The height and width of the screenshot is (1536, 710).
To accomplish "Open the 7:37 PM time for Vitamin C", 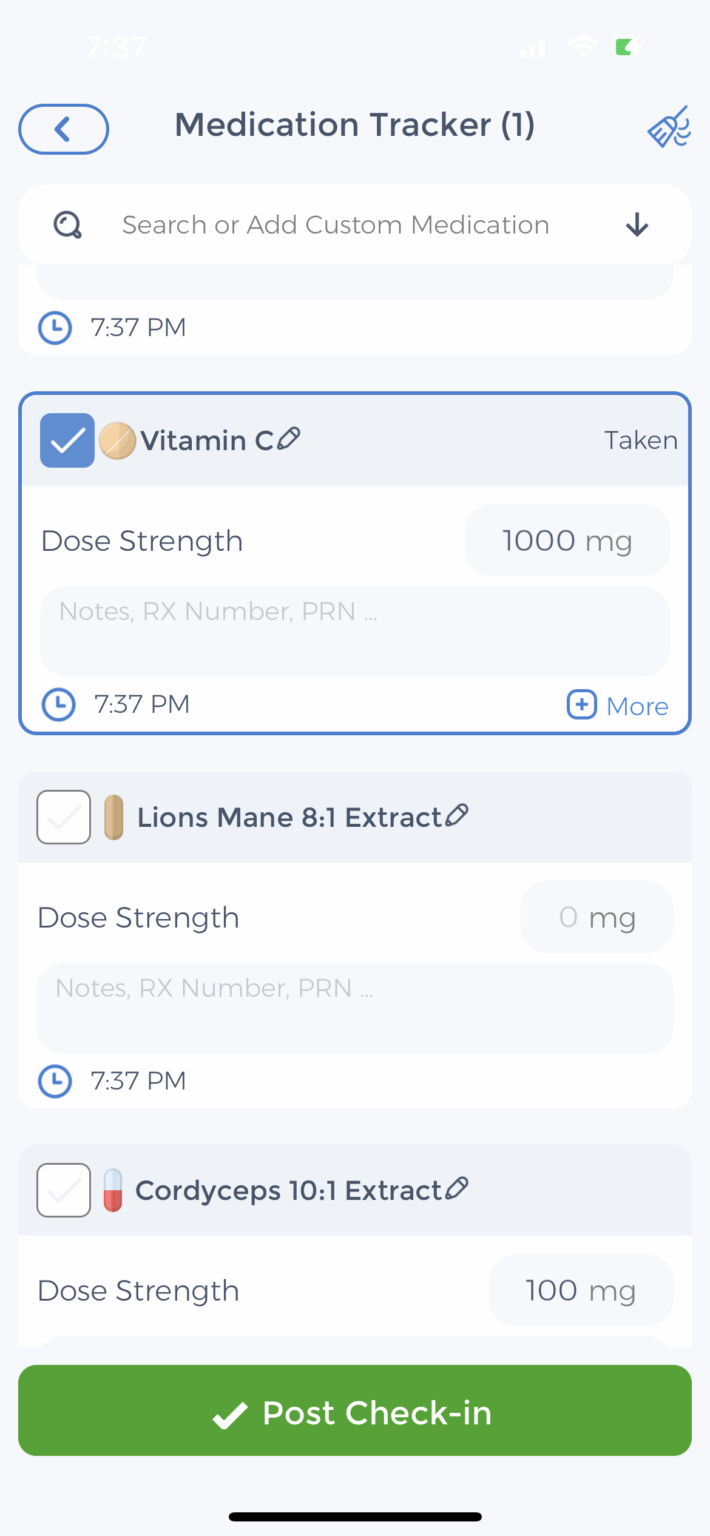I will click(142, 704).
